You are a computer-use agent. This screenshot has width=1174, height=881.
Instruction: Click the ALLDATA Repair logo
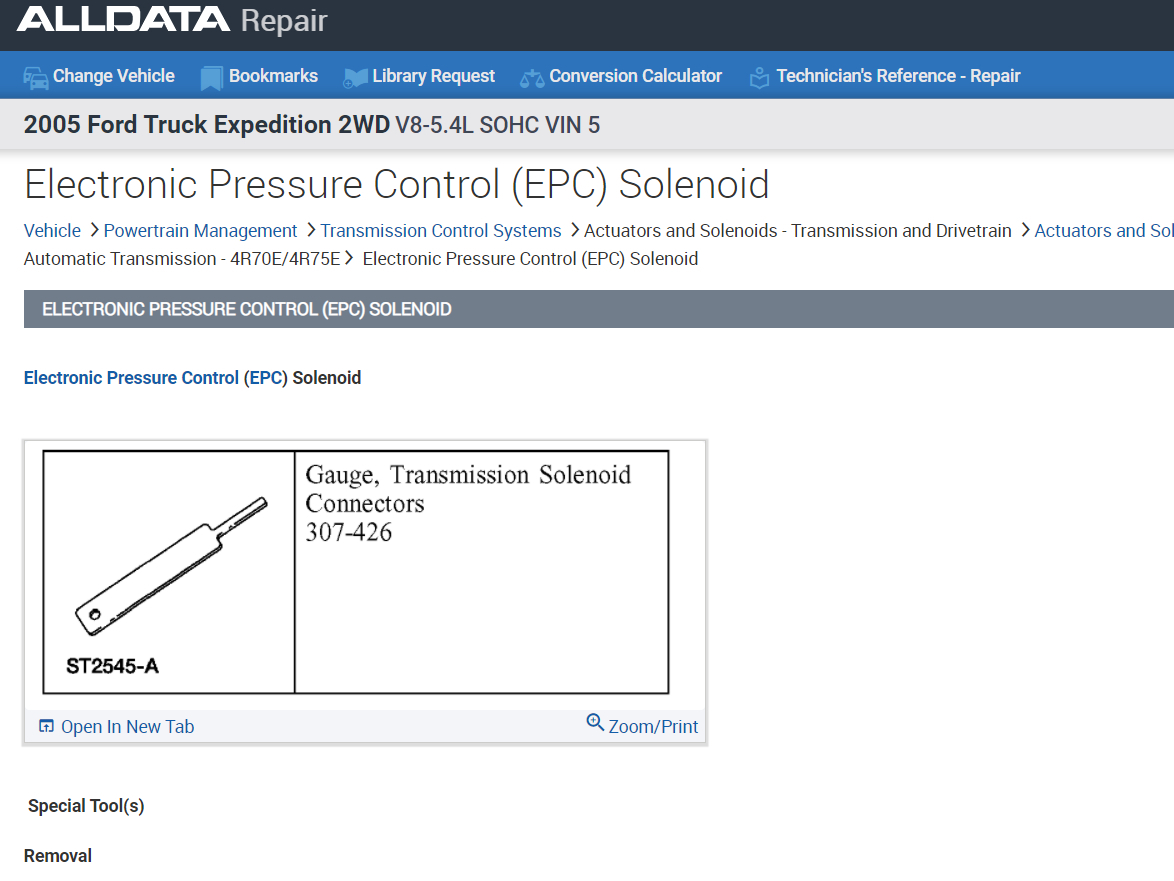tap(172, 21)
